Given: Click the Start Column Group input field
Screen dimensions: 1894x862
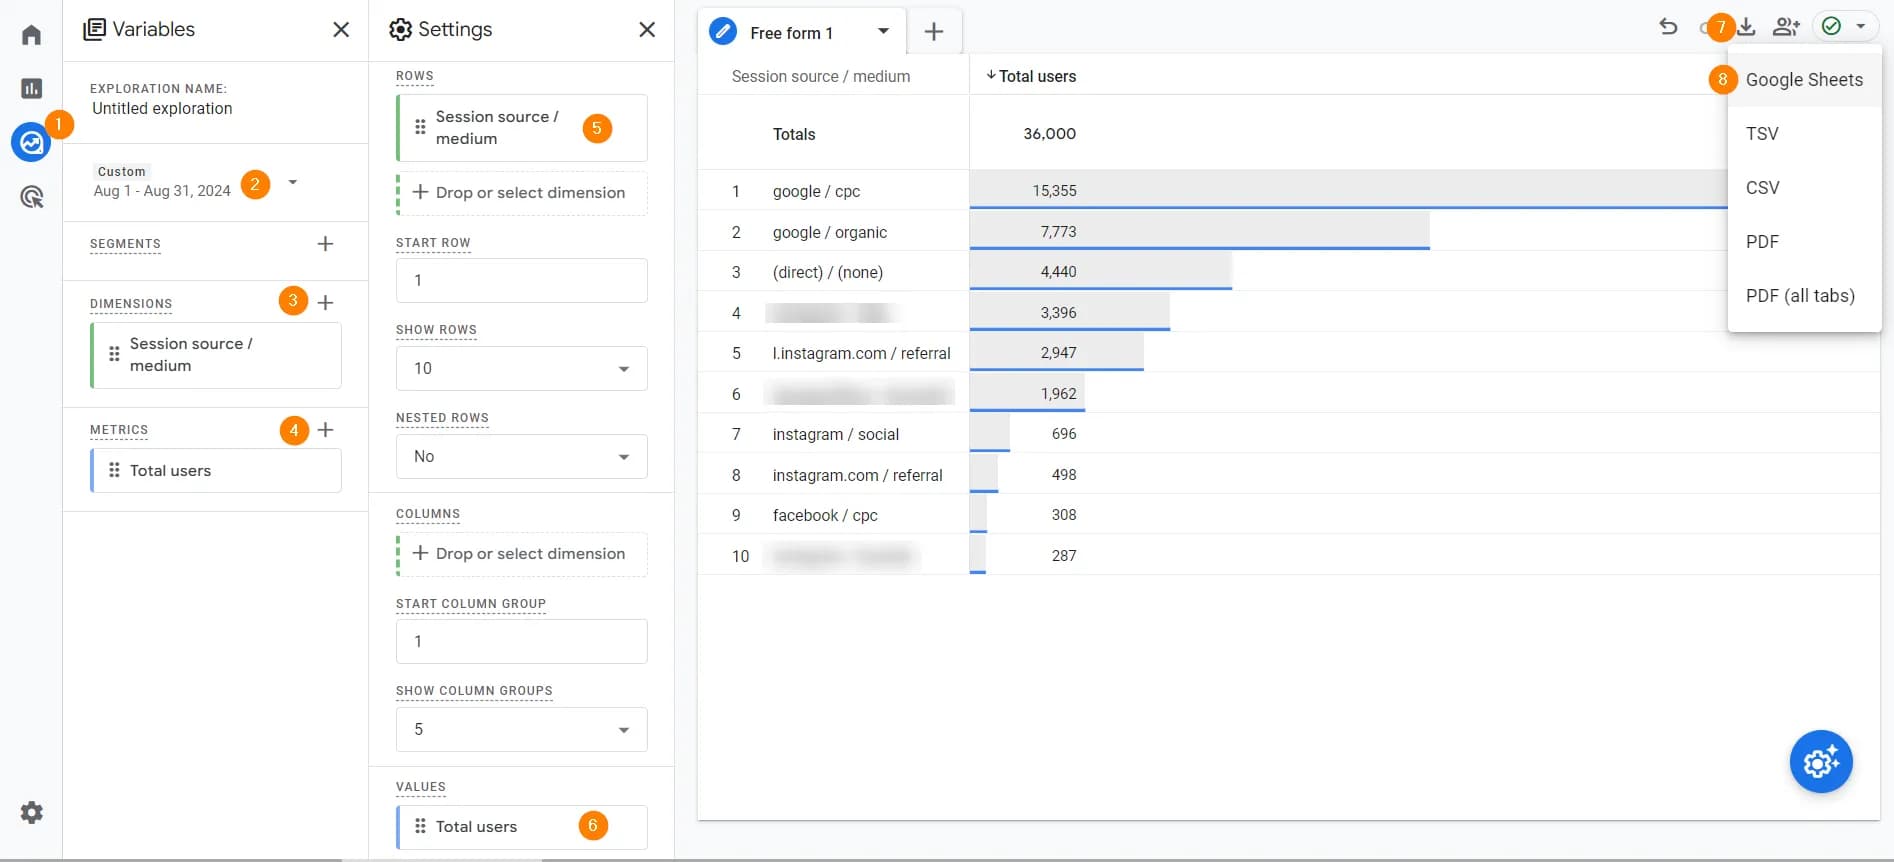Looking at the screenshot, I should [522, 642].
